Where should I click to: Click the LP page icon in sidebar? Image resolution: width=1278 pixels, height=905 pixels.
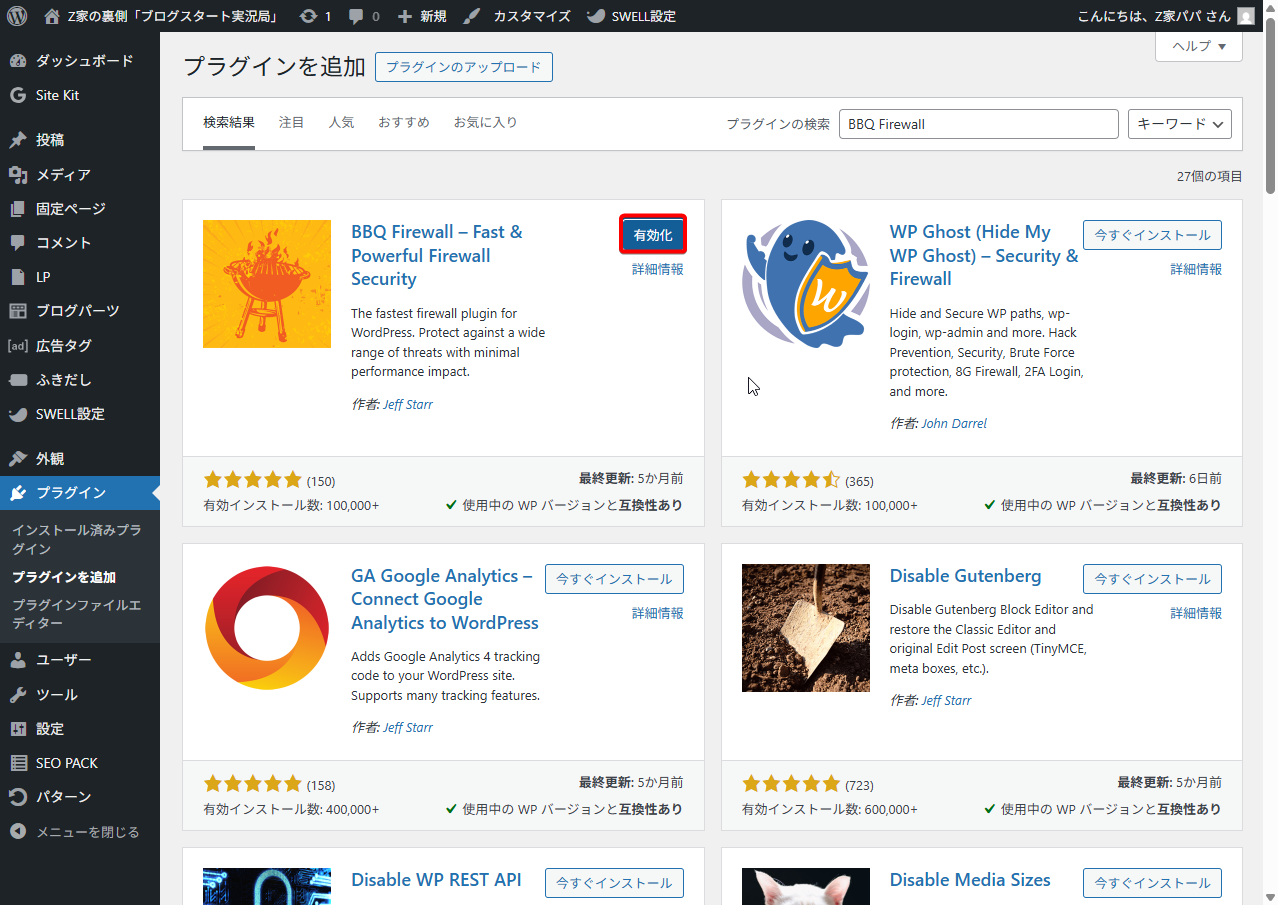point(18,277)
